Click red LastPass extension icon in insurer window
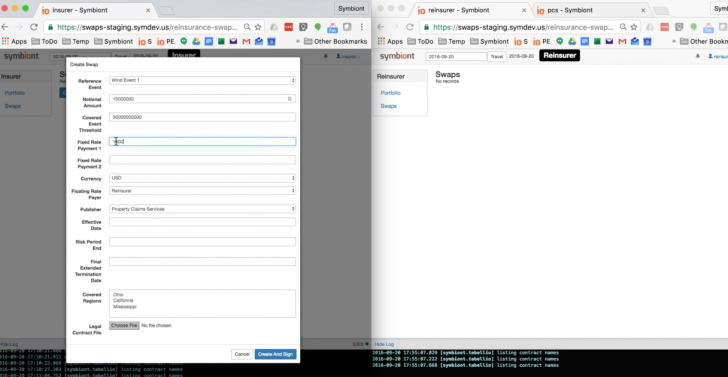 click(x=288, y=27)
